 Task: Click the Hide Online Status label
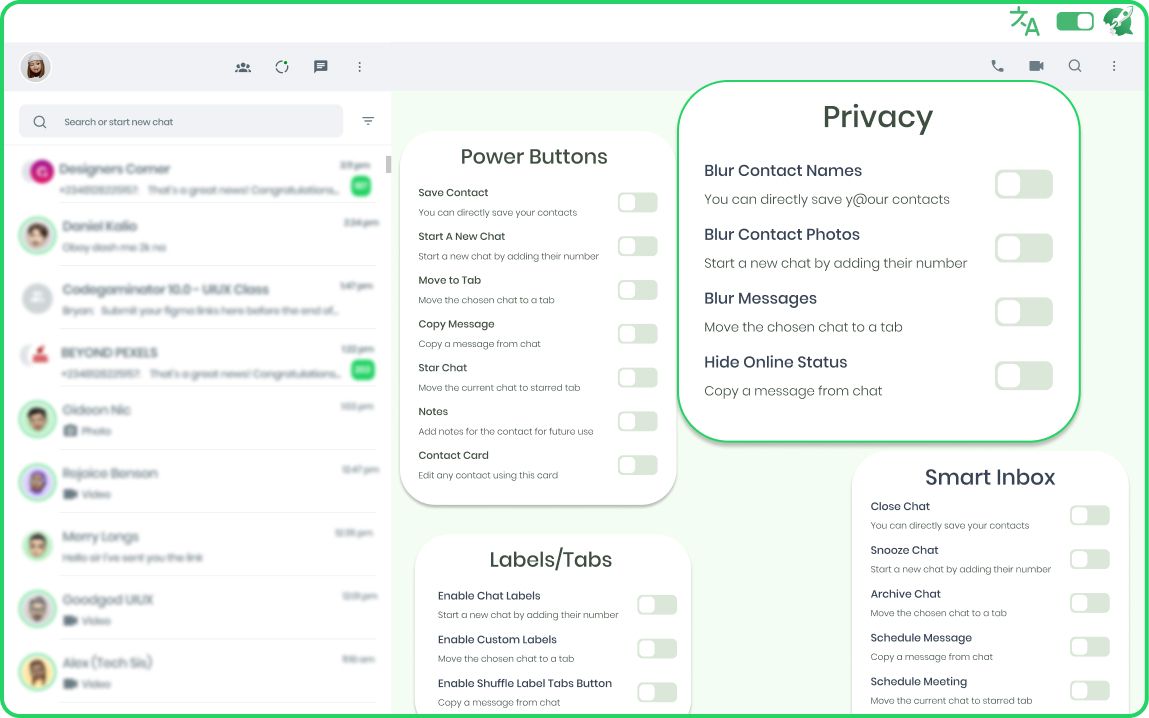pyautogui.click(x=775, y=362)
